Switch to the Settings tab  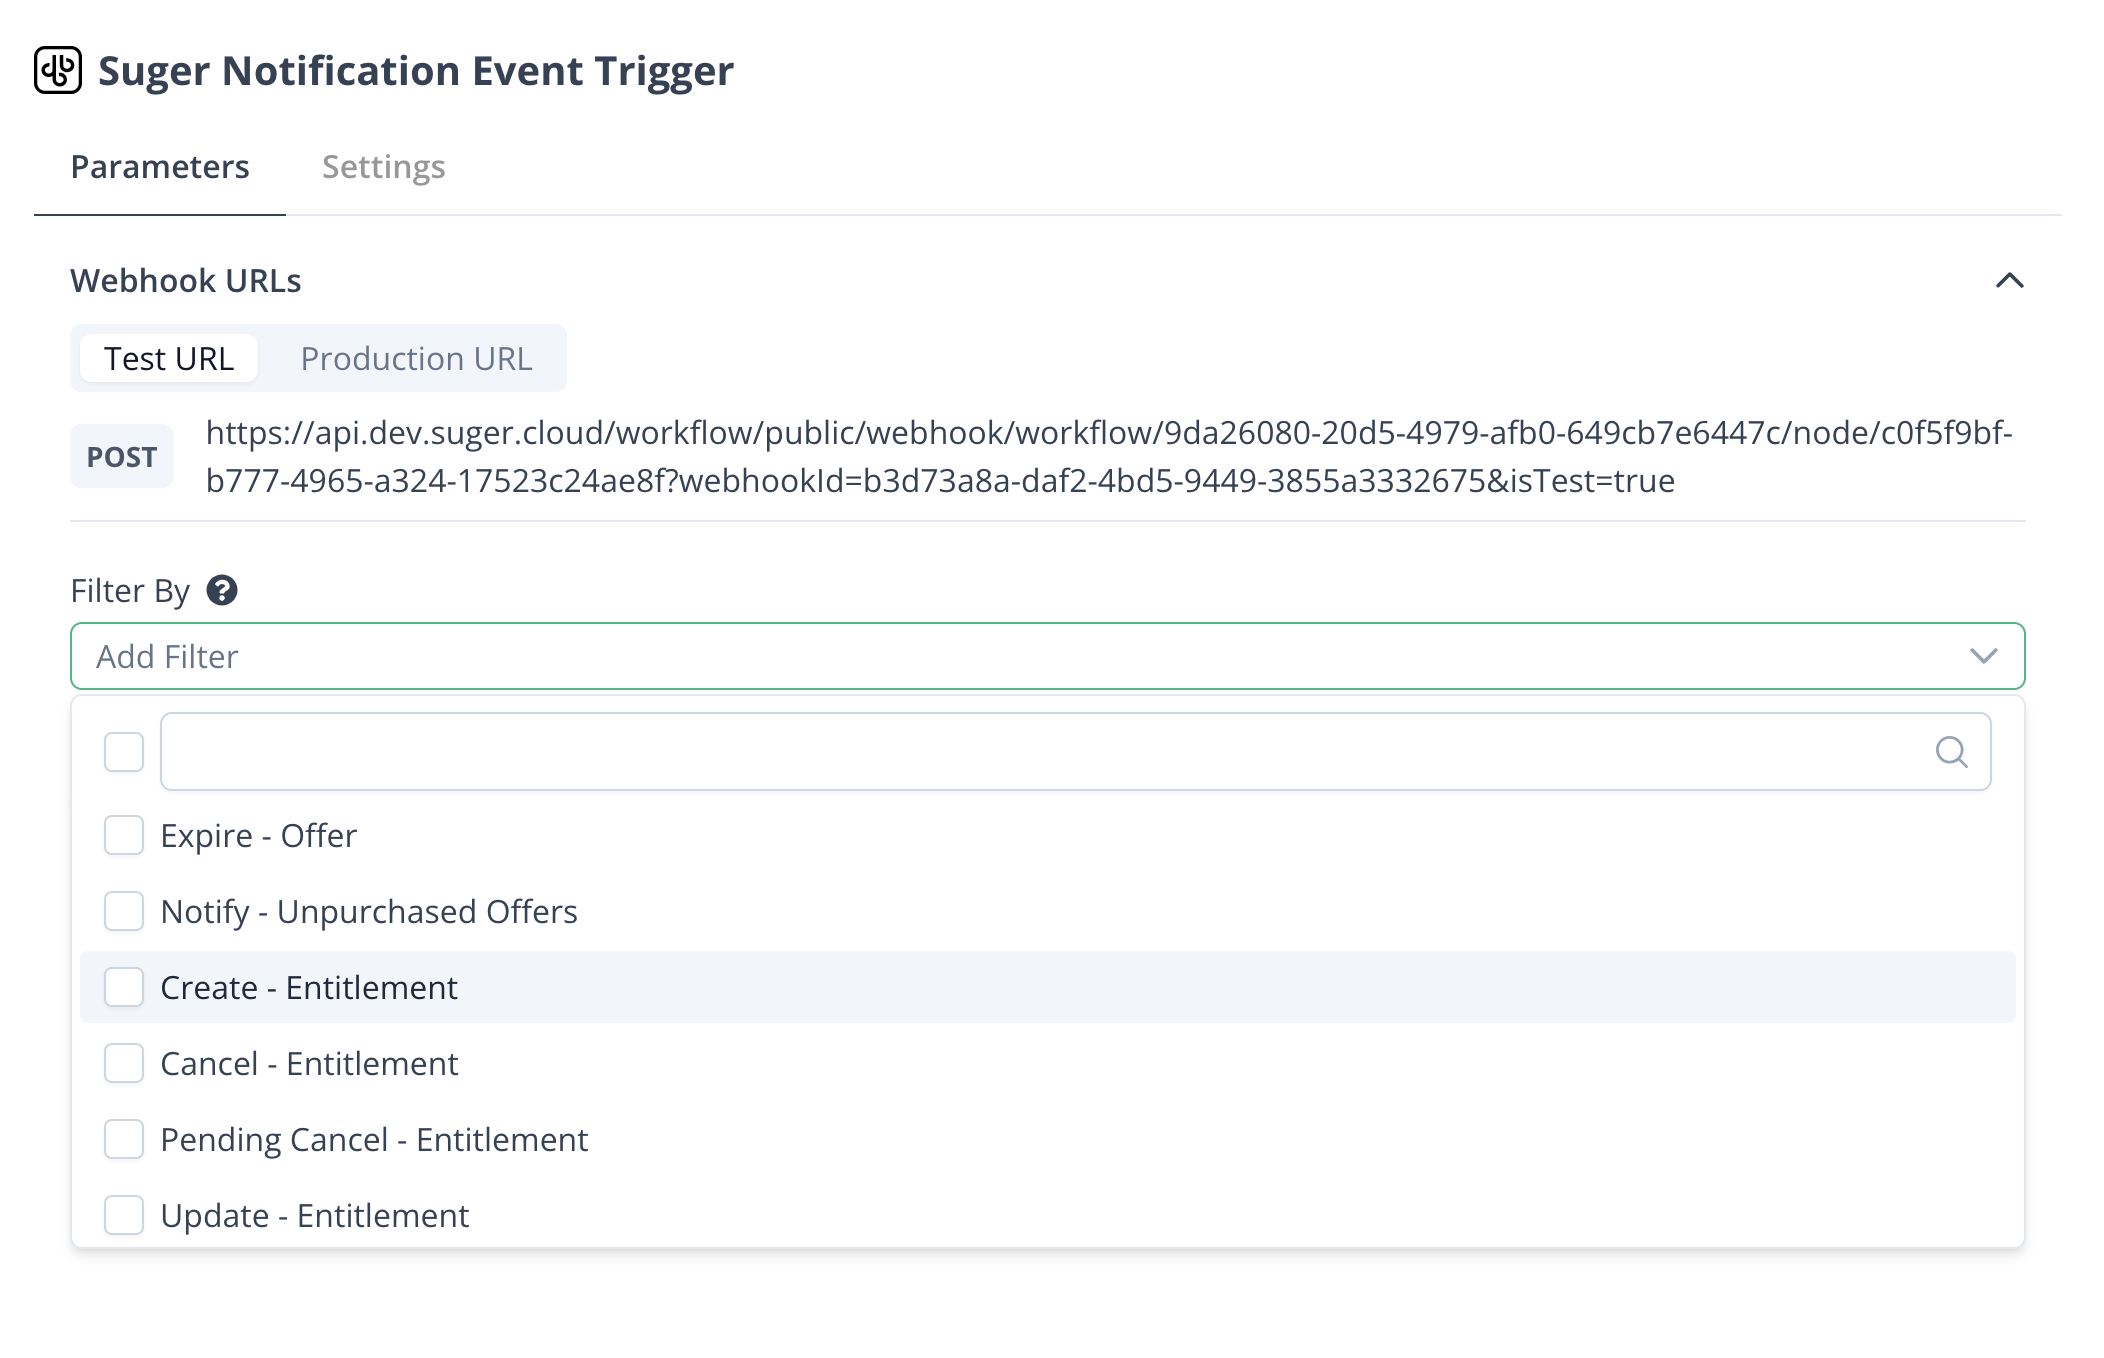(x=383, y=167)
